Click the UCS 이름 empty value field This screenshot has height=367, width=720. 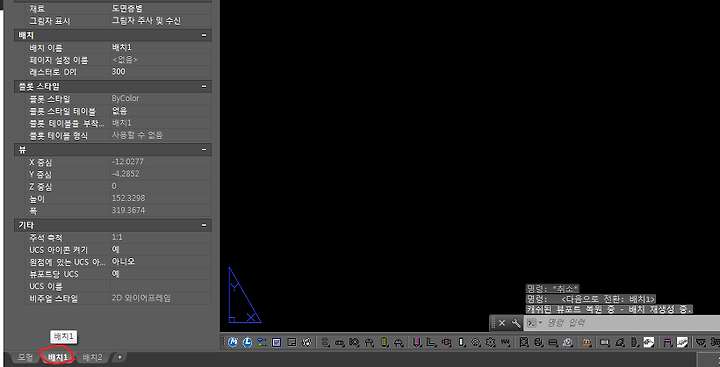click(x=160, y=286)
